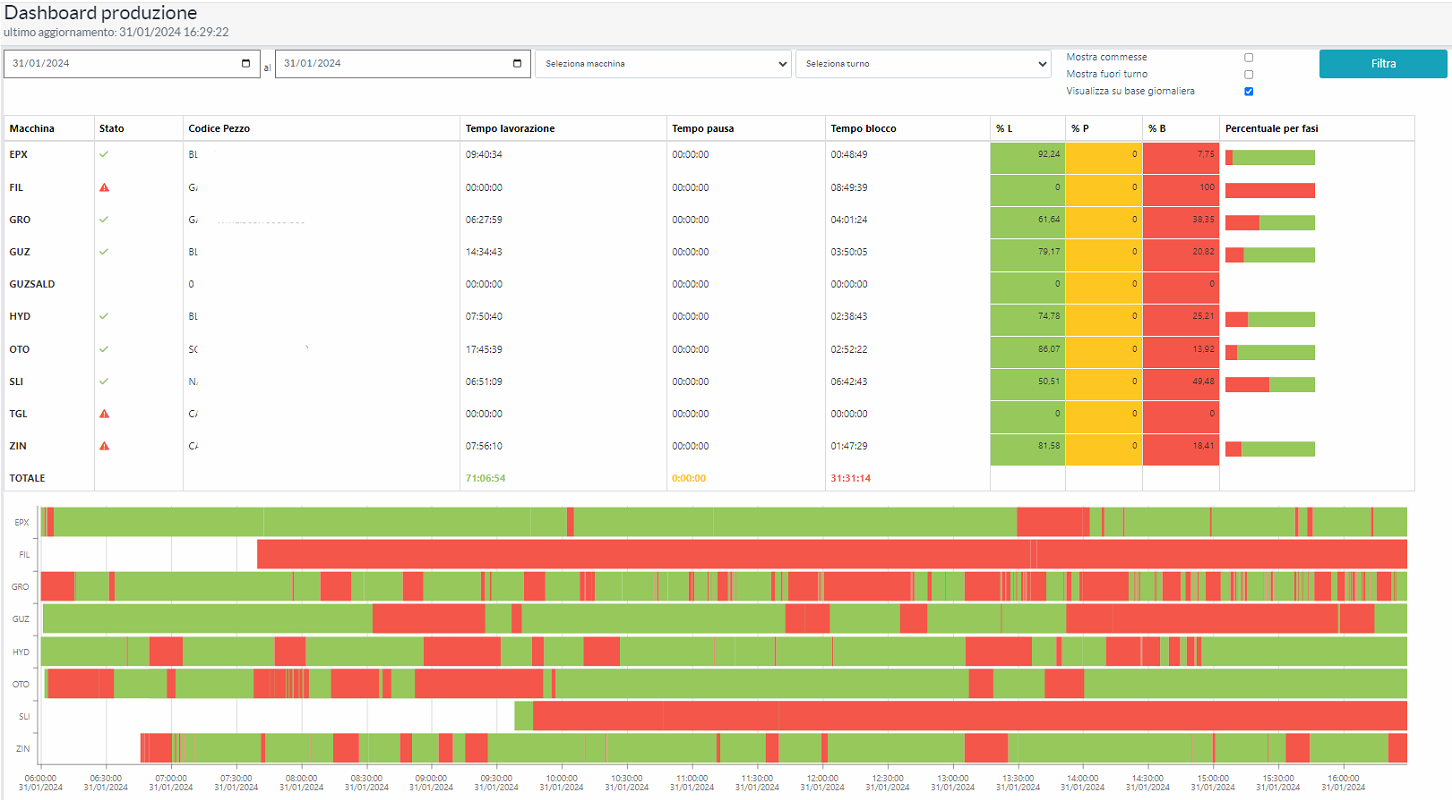Image resolution: width=1452 pixels, height=800 pixels.
Task: Uncheck Visualizza su base giornaliera checkbox
Action: (x=1248, y=91)
